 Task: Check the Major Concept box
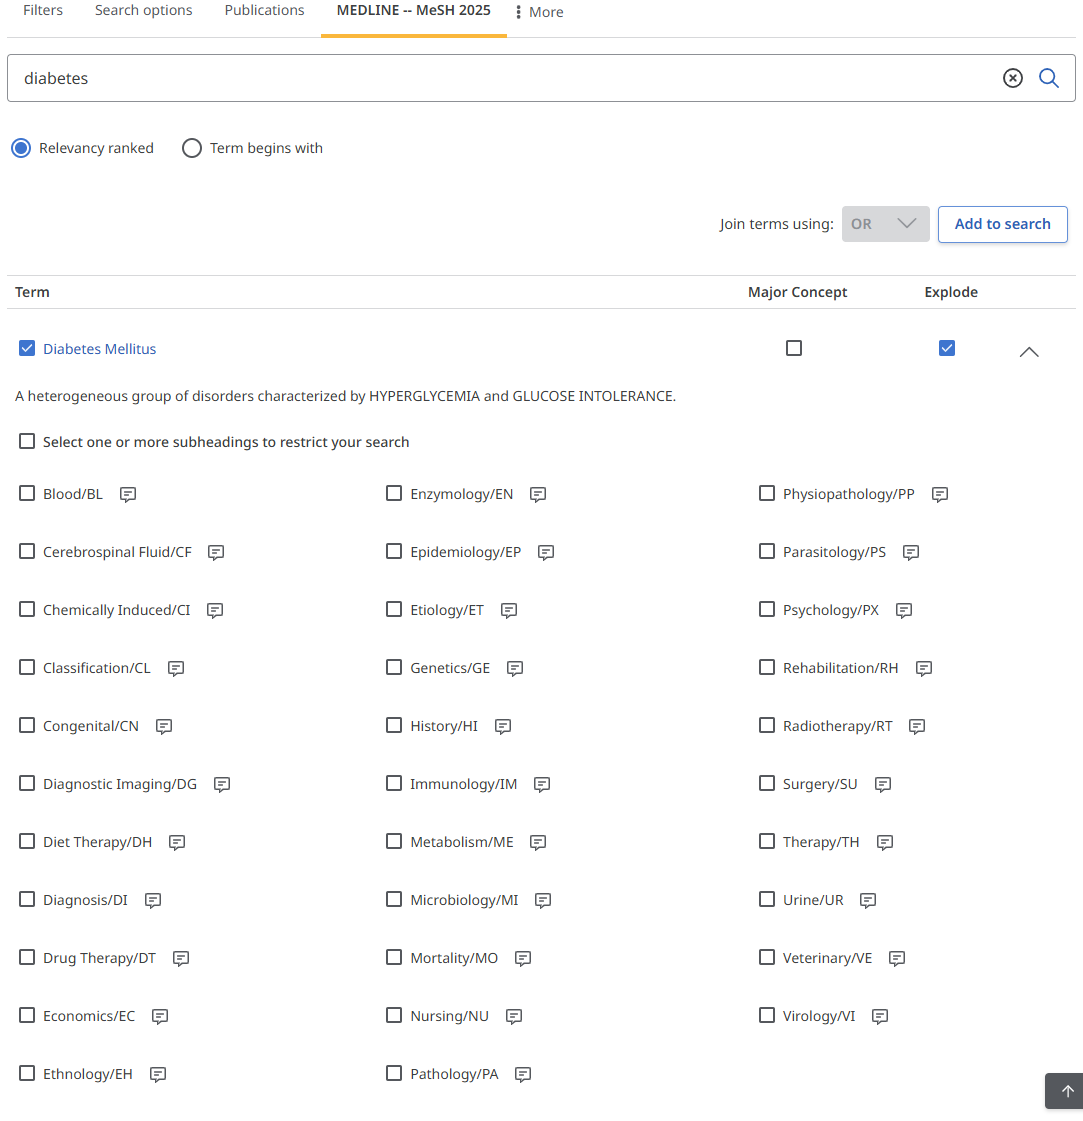[x=794, y=348]
